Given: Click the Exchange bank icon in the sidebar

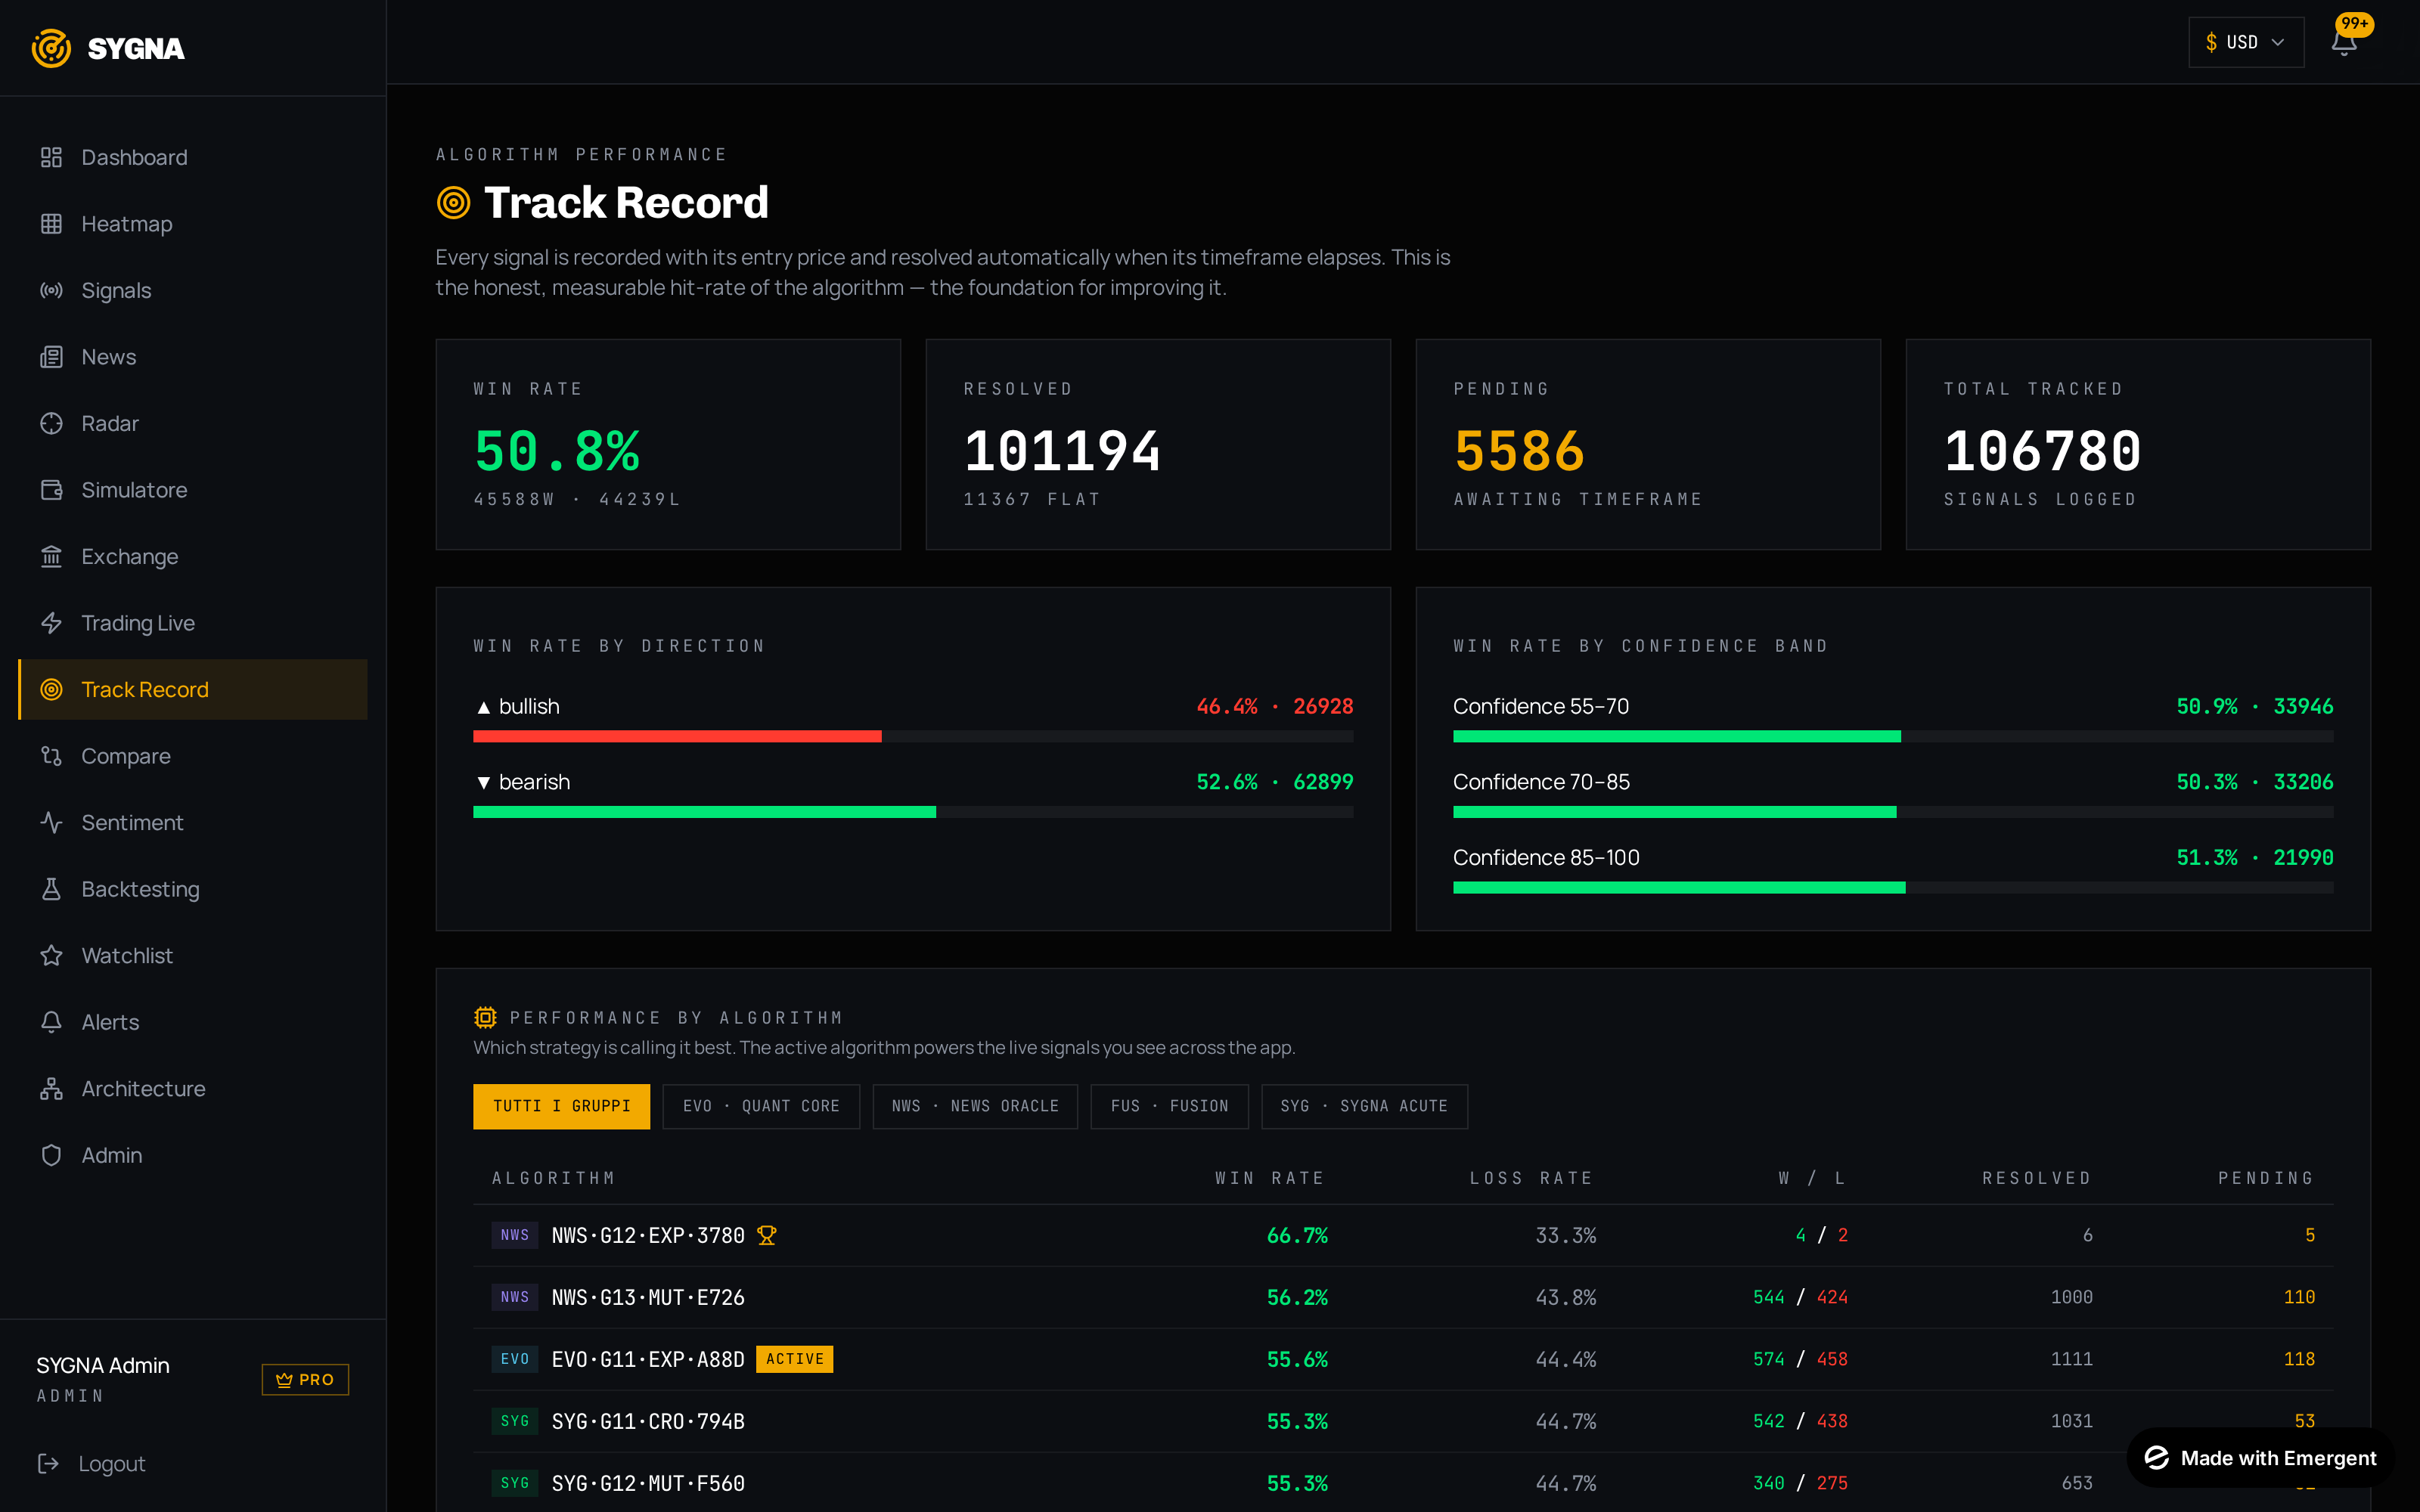Looking at the screenshot, I should pyautogui.click(x=51, y=557).
